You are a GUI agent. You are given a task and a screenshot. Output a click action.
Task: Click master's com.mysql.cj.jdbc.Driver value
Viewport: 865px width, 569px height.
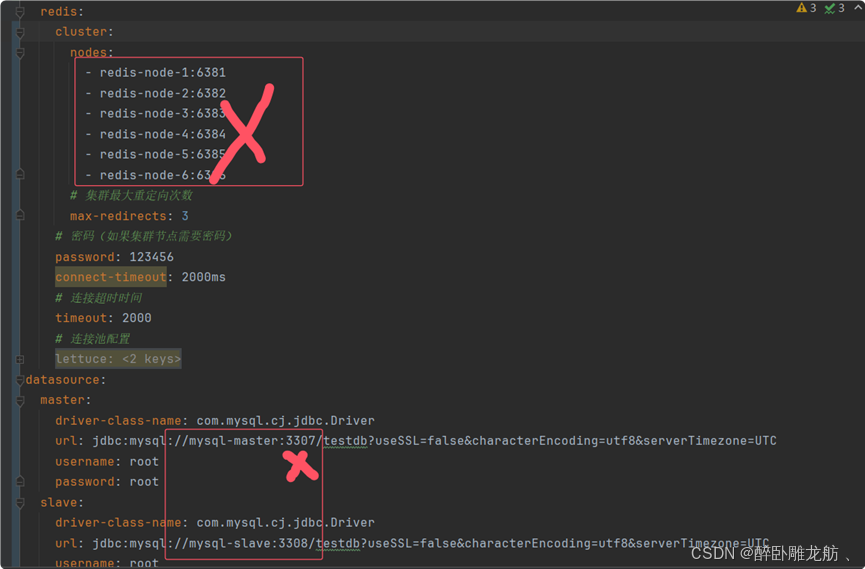click(x=285, y=421)
